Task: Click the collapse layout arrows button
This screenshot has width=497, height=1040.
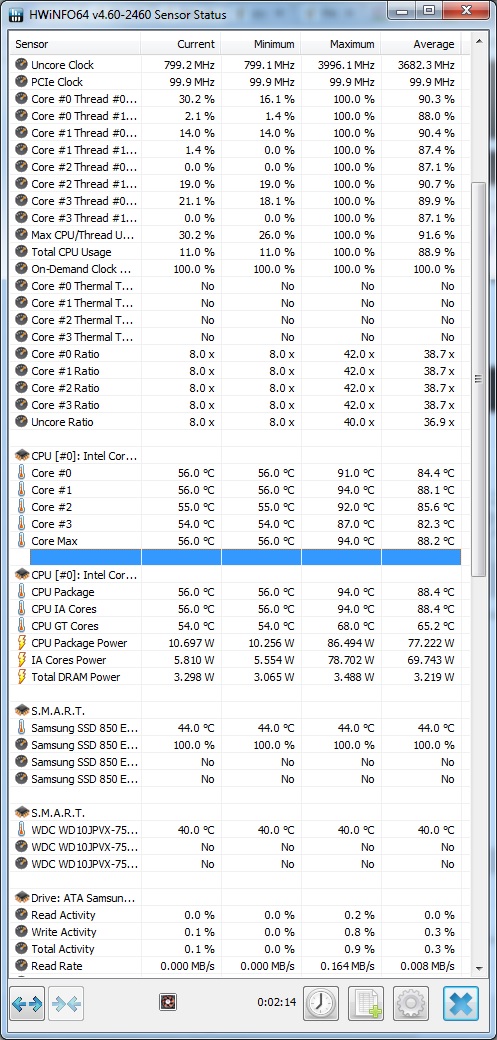Action: click(66, 1004)
